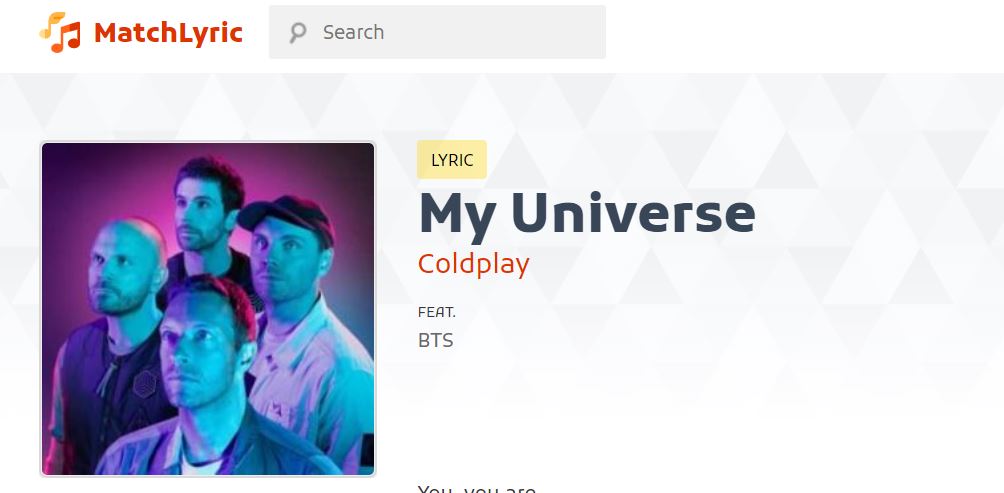The height and width of the screenshot is (493, 1004).
Task: Click the MatchLyric music note logo icon
Action: (60, 32)
